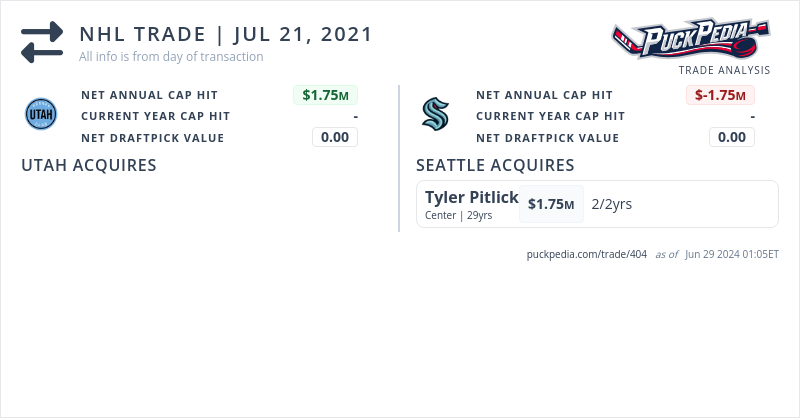Screen dimensions: 800x418
Task: Click the PuckPedia logo
Action: click(690, 40)
